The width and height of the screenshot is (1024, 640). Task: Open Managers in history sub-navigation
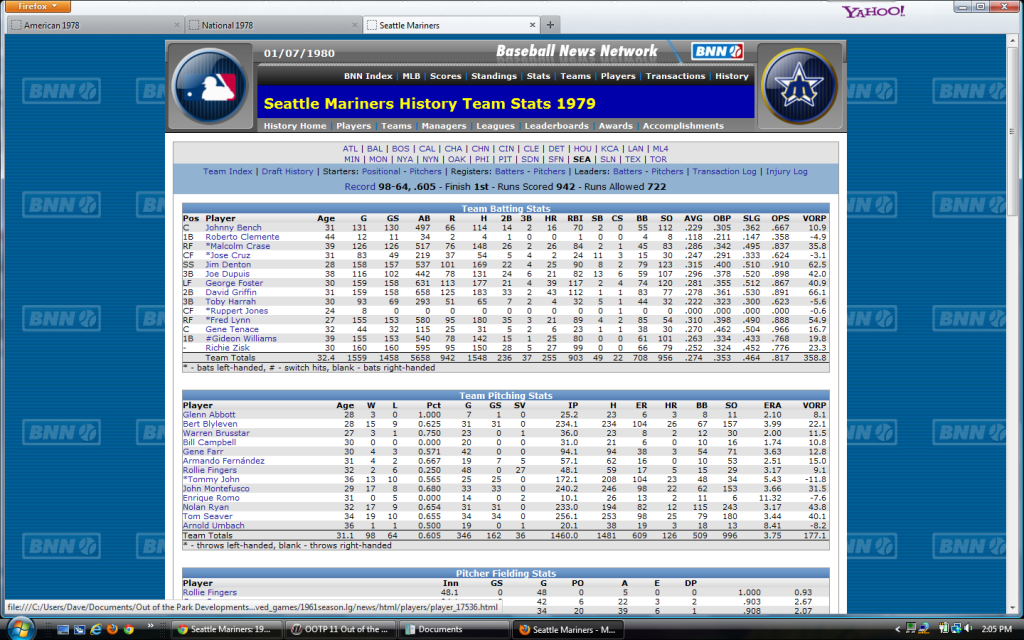pos(443,126)
